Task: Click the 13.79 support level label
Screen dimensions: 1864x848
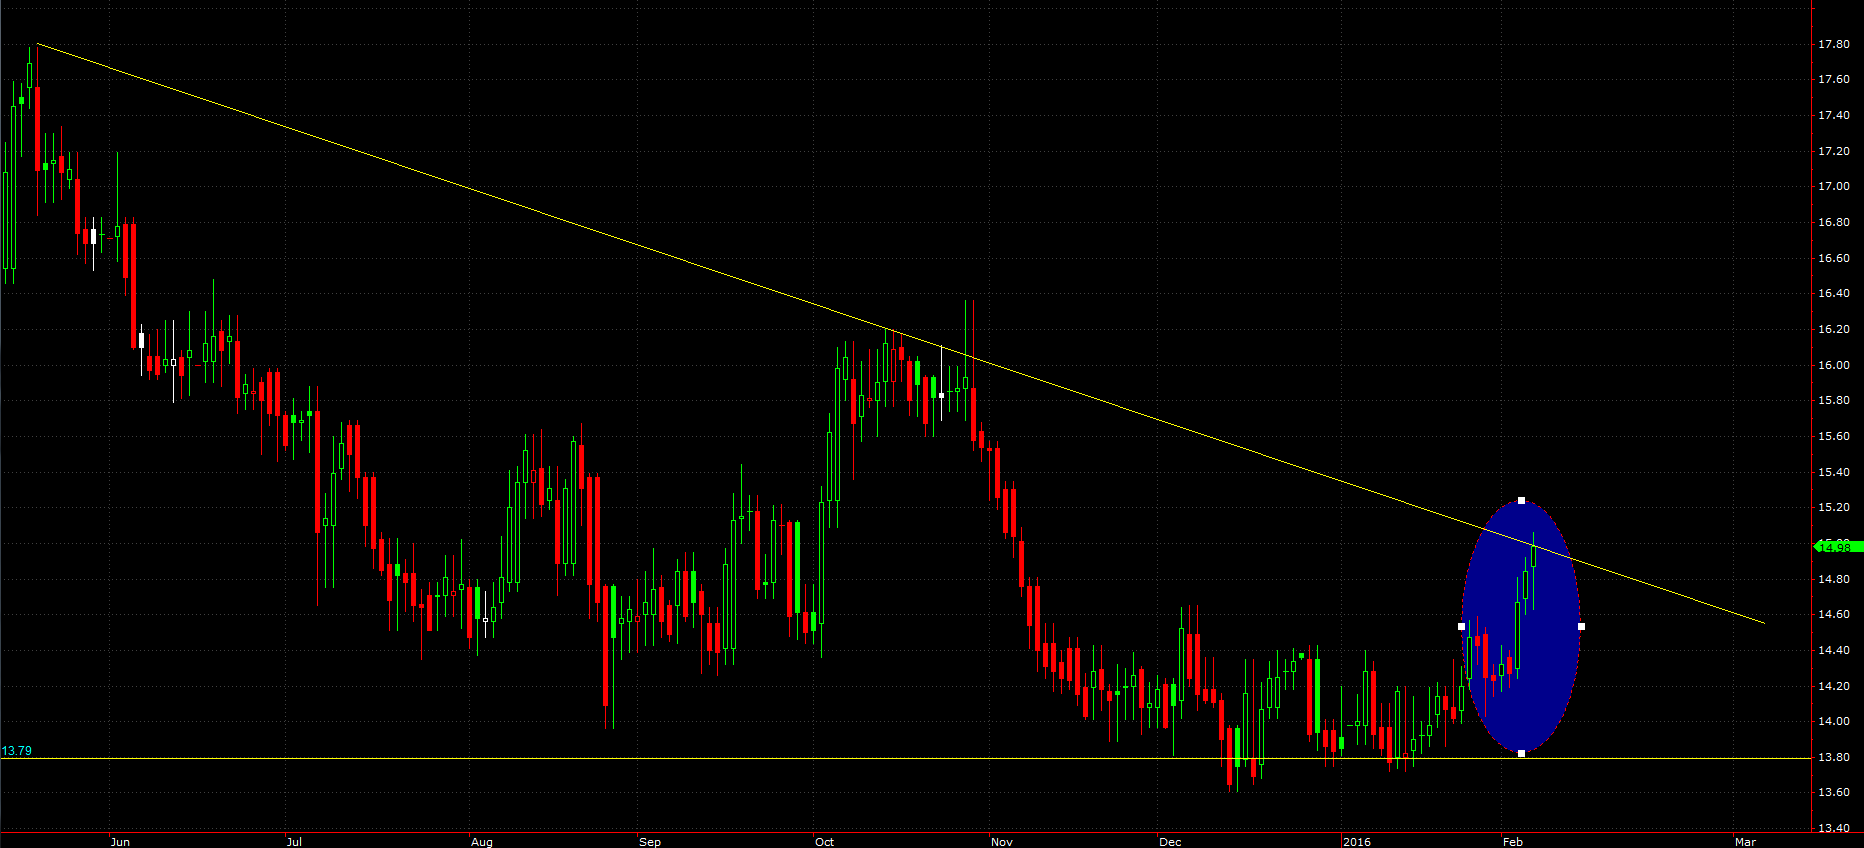Action: click(x=16, y=751)
